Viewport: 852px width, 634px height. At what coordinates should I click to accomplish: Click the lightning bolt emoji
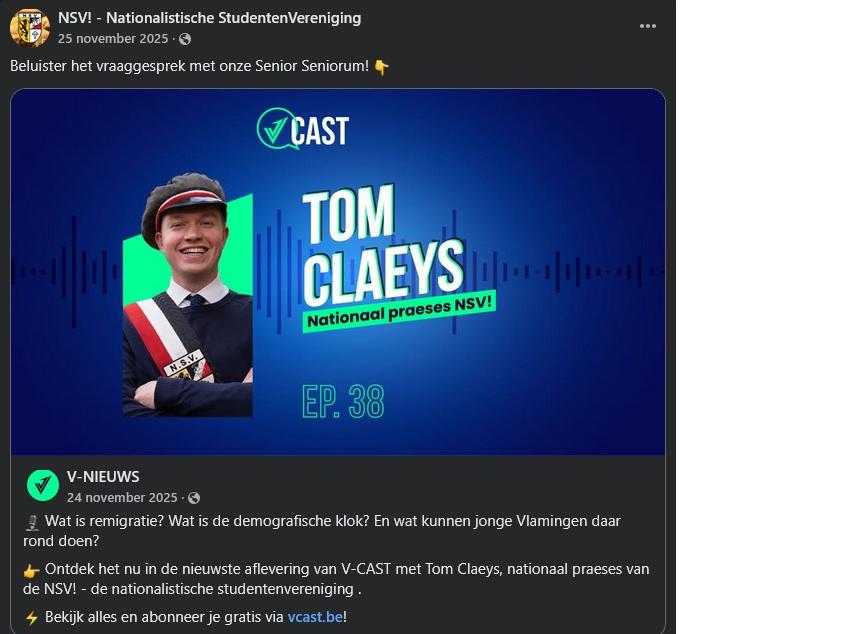pyautogui.click(x=32, y=618)
